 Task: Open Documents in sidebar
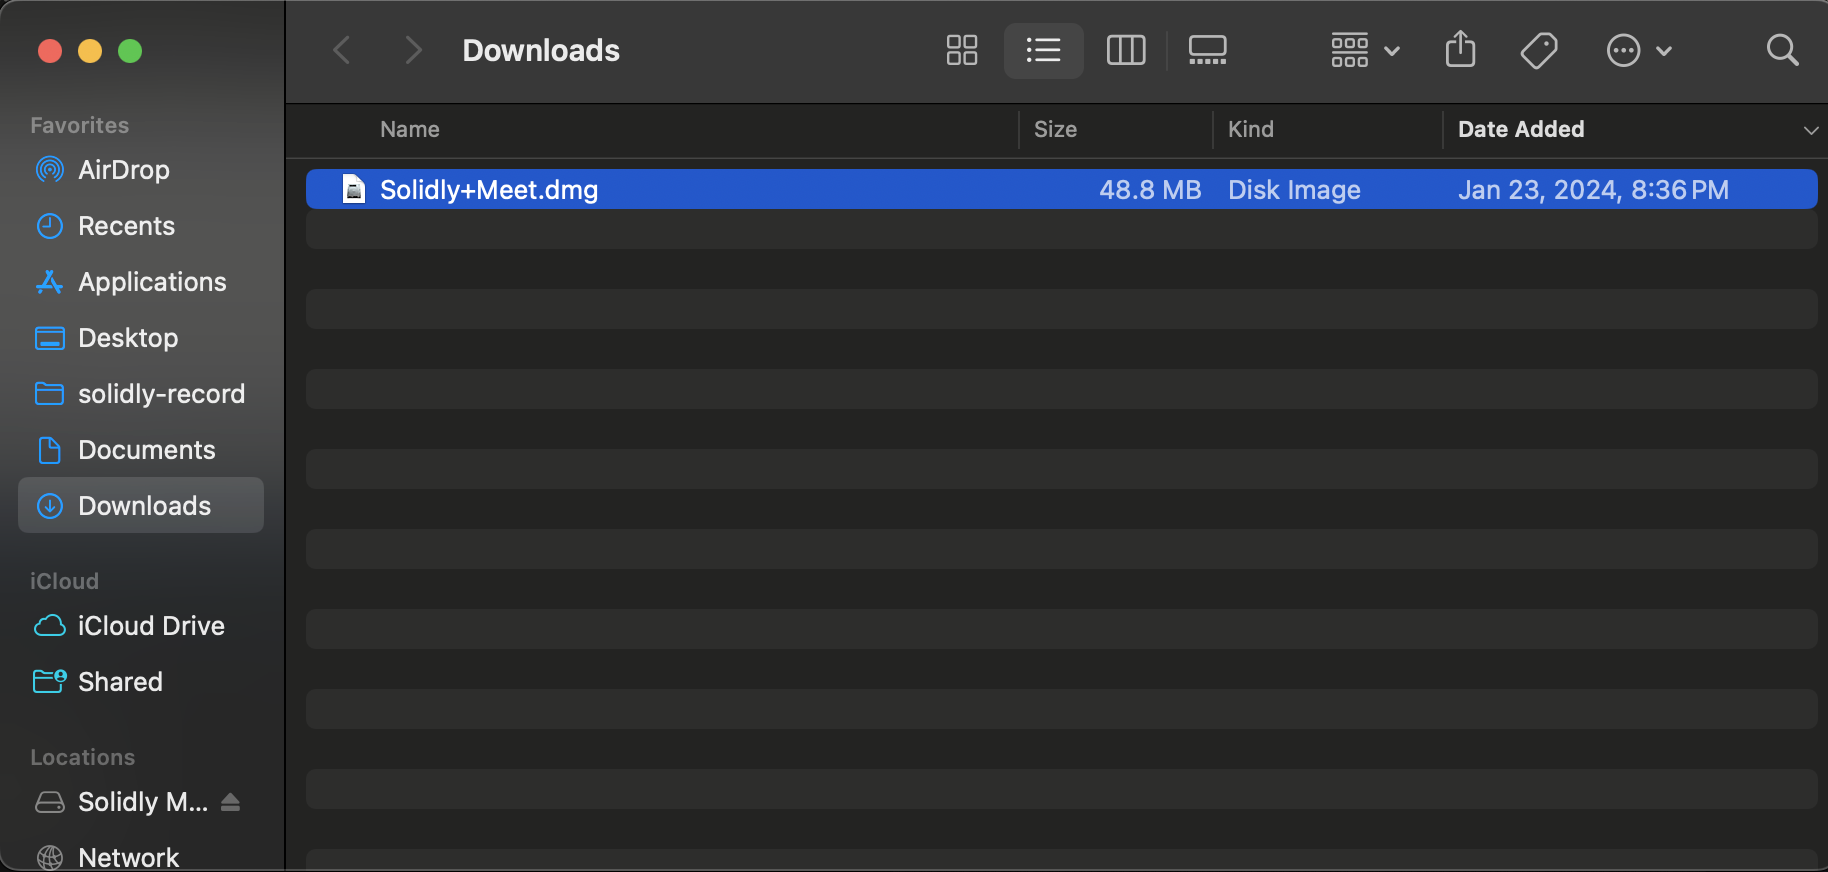(141, 450)
